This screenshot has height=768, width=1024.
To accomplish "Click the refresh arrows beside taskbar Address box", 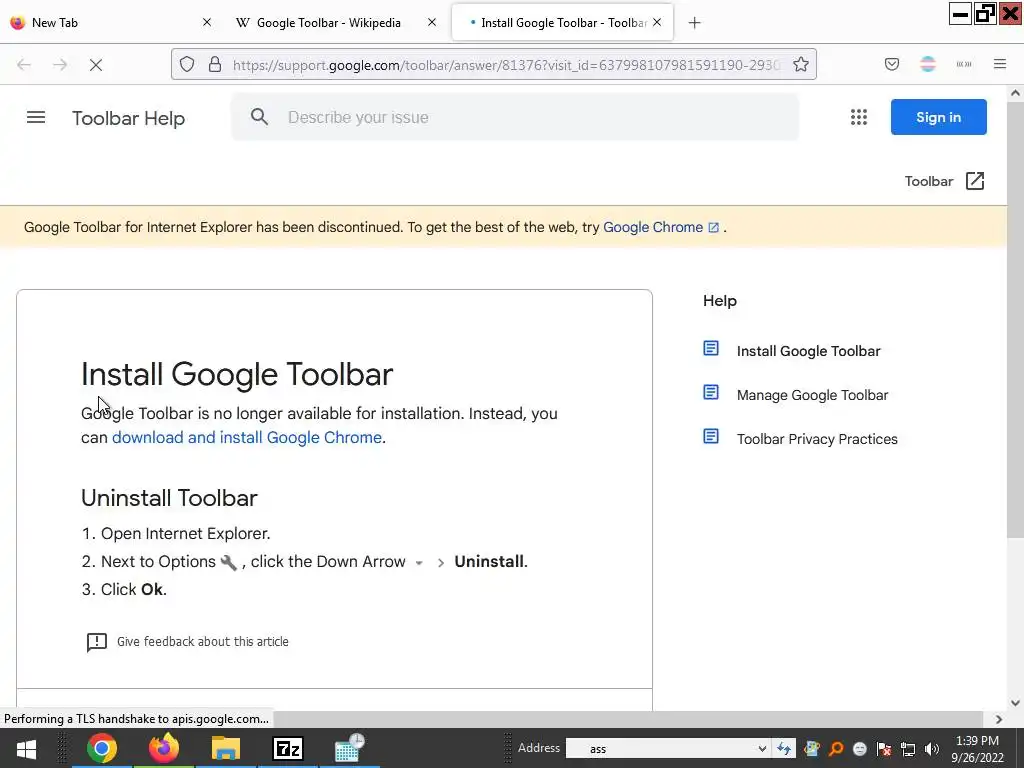I will point(784,749).
